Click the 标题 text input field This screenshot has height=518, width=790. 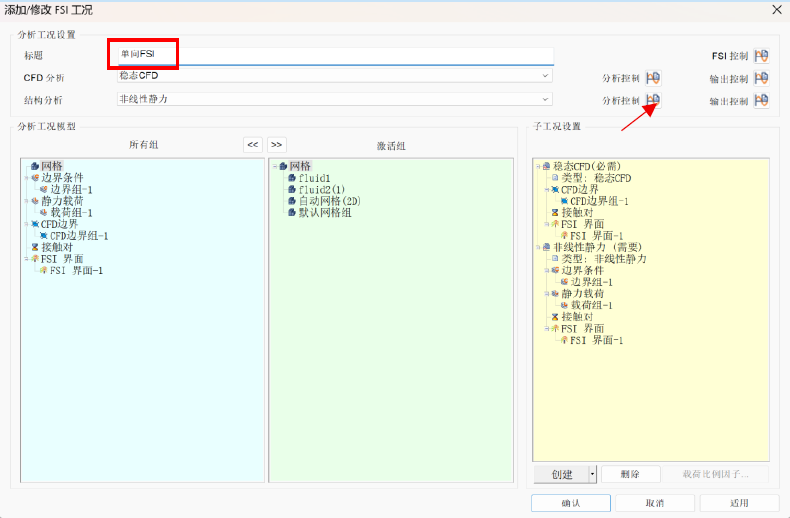pos(330,54)
